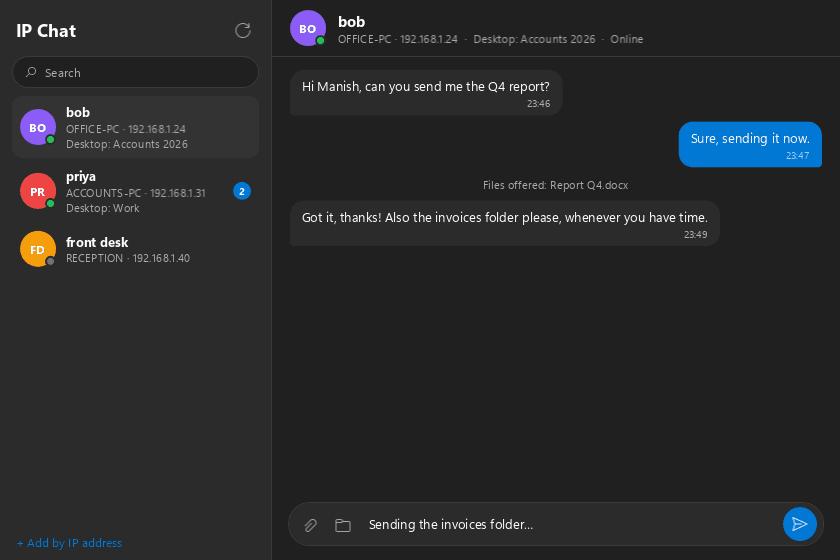Screen dimensions: 840x560
Task: Refresh the contact list with reload icon
Action: click(243, 31)
